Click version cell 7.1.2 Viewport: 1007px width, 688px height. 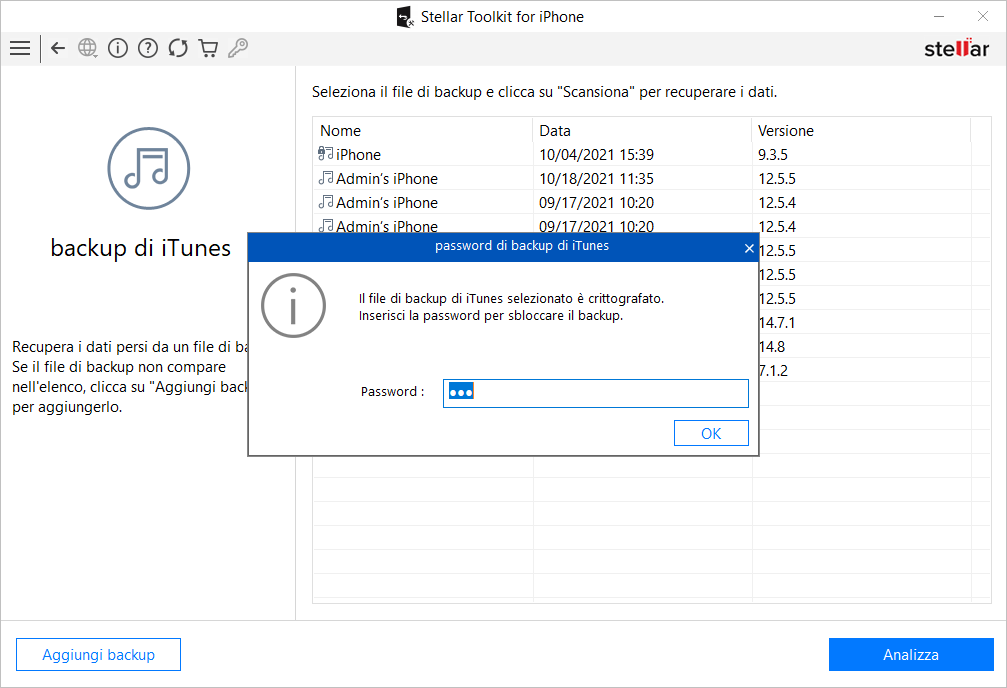[774, 371]
